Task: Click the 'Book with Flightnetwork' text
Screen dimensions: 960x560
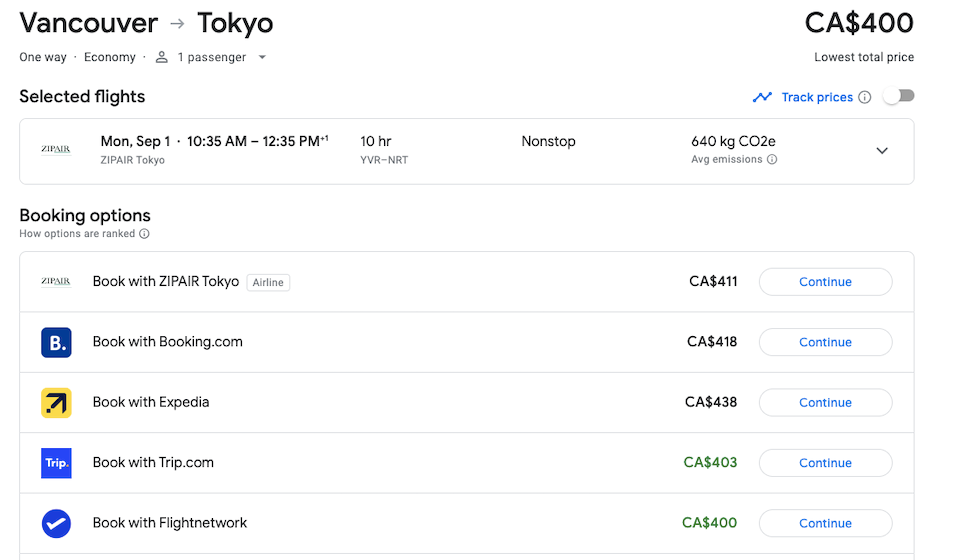Action: (x=170, y=523)
